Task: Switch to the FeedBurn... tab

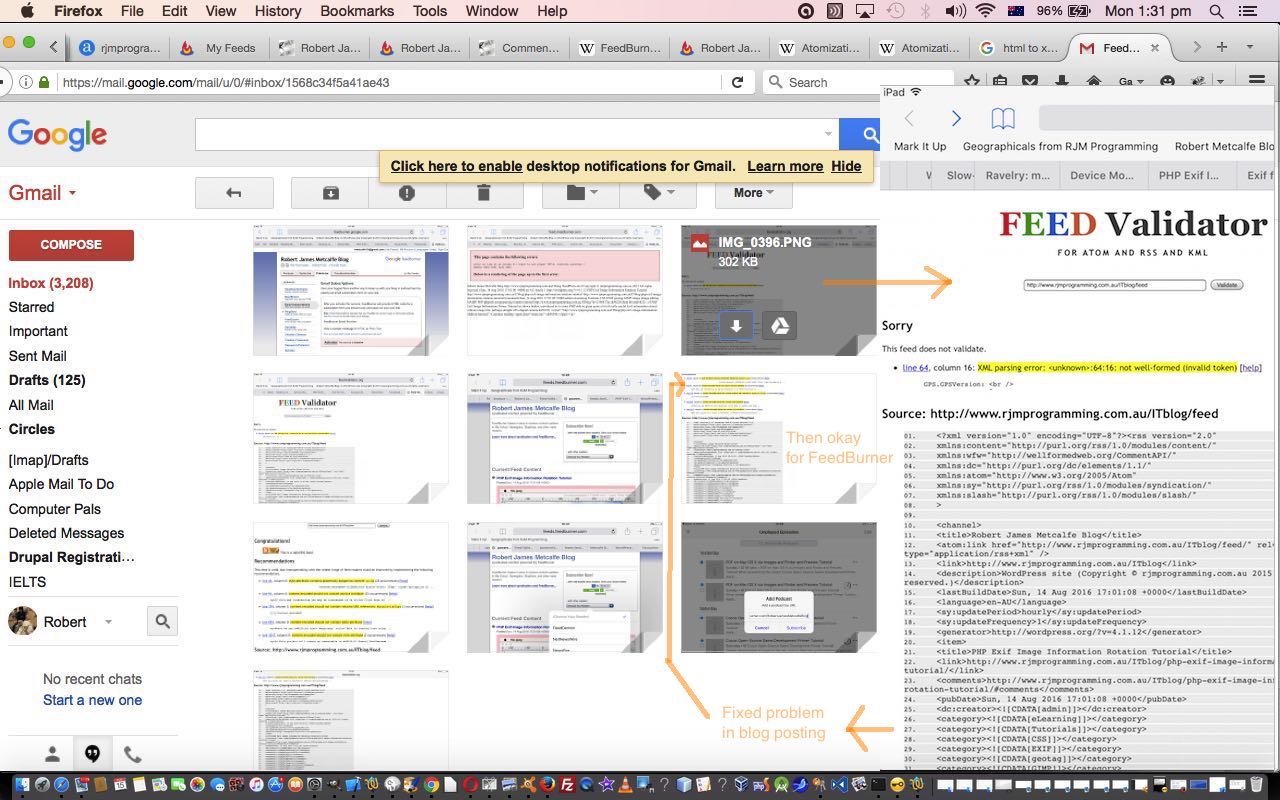Action: 620,47
